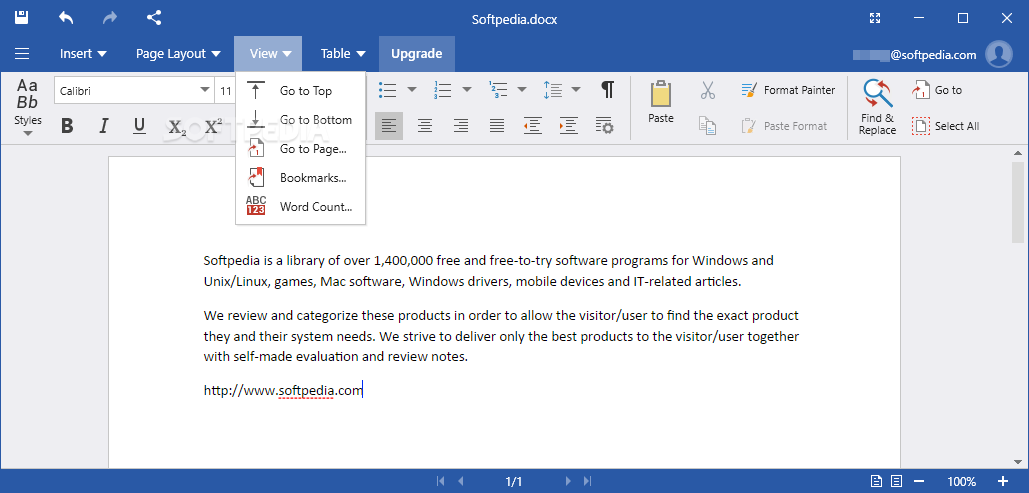Screen dimensions: 1029x493
Task: Open the Insert menu
Action: [x=83, y=54]
